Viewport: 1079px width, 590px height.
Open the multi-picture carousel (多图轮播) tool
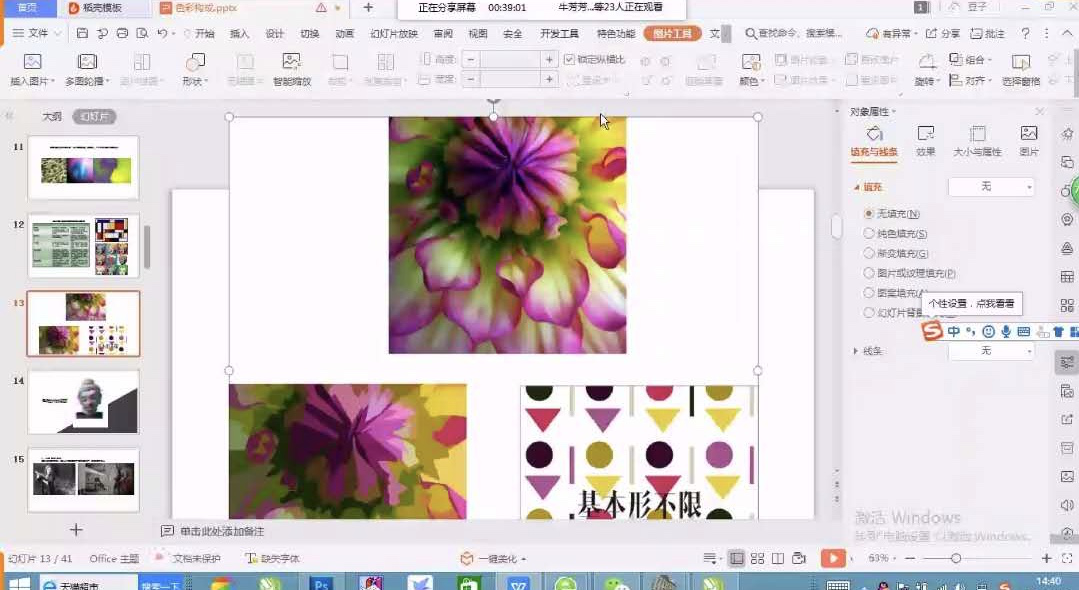tap(87, 62)
